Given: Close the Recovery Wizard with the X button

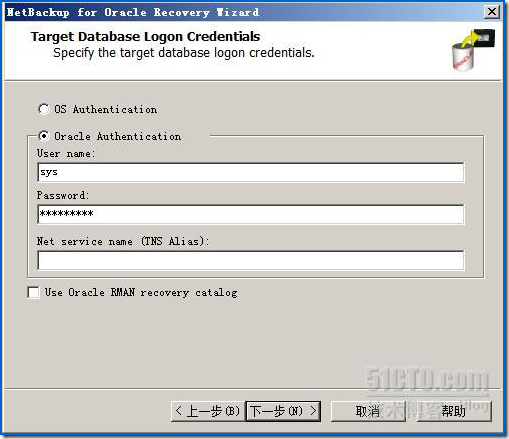Looking at the screenshot, I should pos(492,12).
